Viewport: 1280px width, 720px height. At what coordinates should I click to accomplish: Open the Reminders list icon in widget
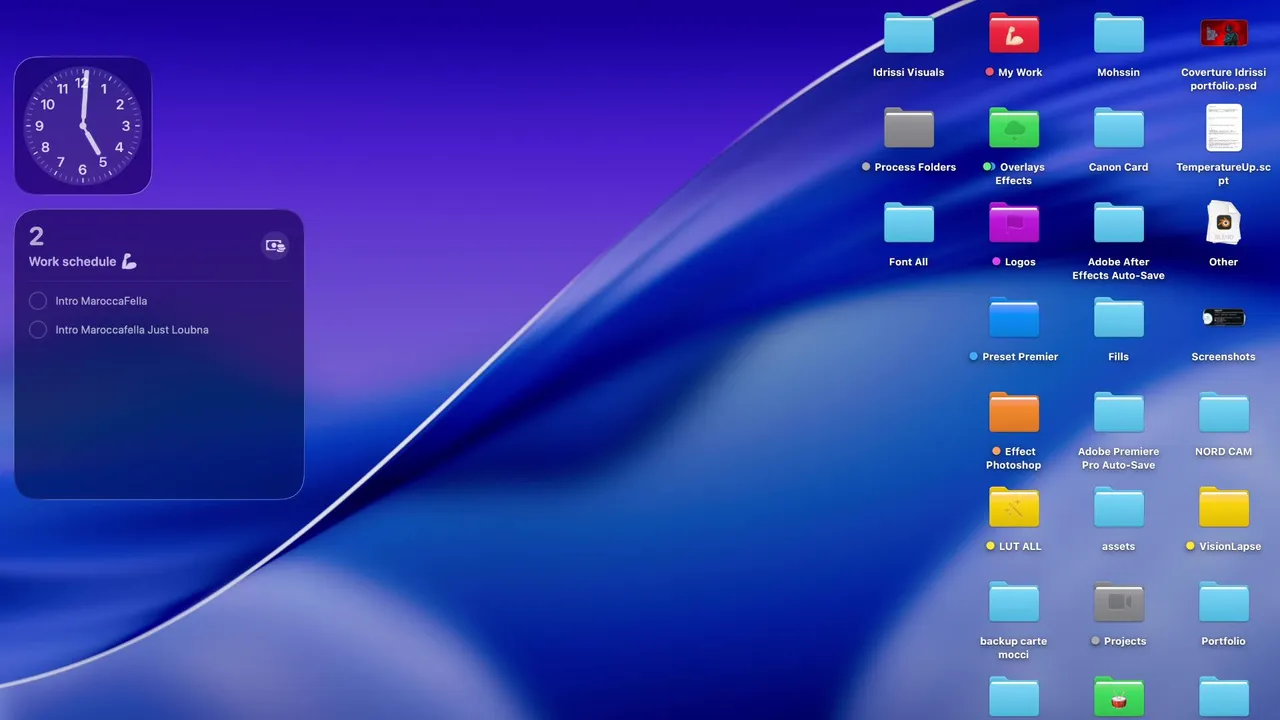tap(275, 246)
